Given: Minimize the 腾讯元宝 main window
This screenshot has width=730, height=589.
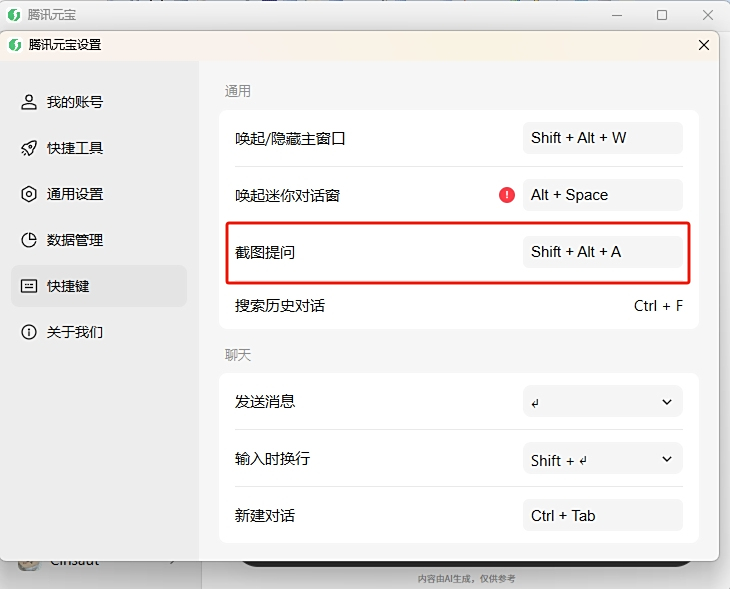Looking at the screenshot, I should (x=617, y=15).
